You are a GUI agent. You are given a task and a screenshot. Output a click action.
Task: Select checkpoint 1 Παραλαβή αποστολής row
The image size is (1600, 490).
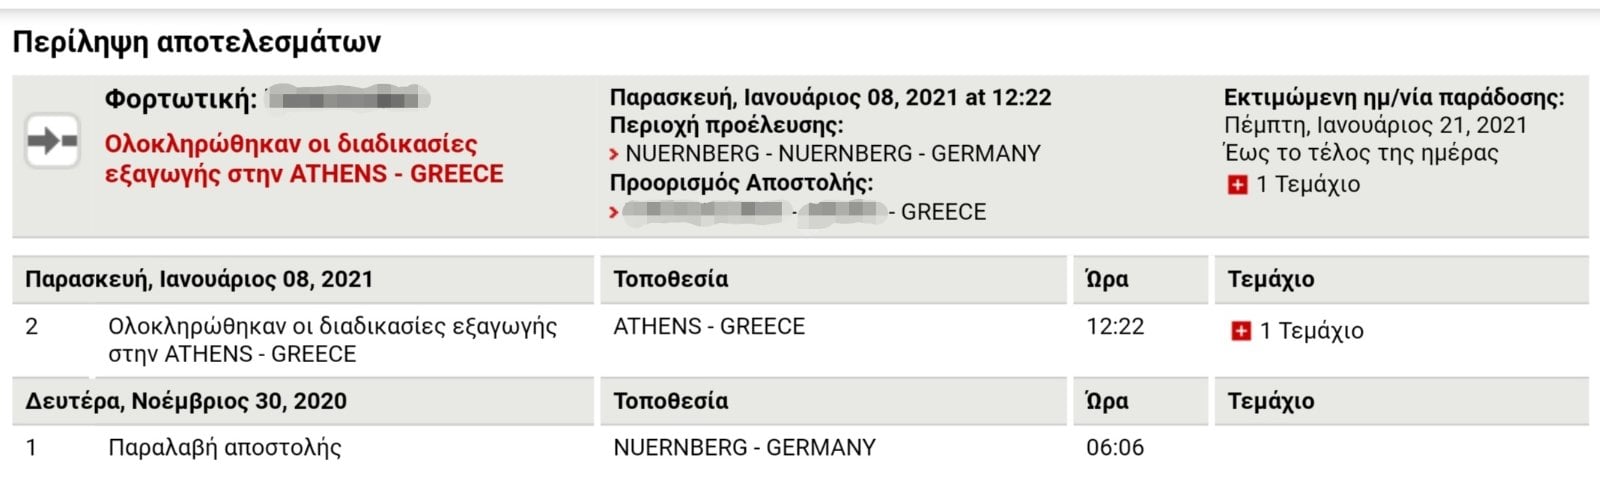pos(800,448)
